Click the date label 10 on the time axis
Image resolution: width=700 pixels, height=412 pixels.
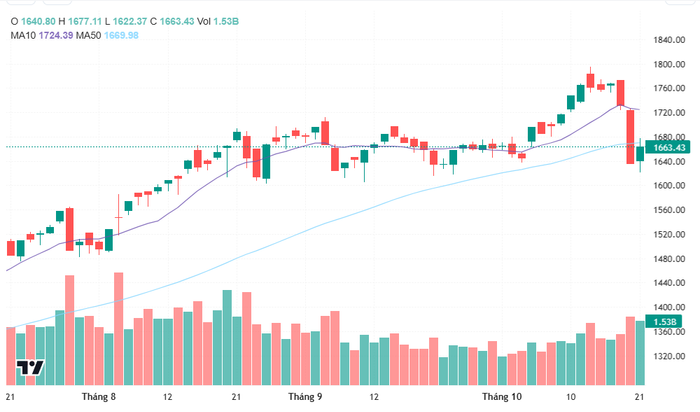[x=570, y=398]
